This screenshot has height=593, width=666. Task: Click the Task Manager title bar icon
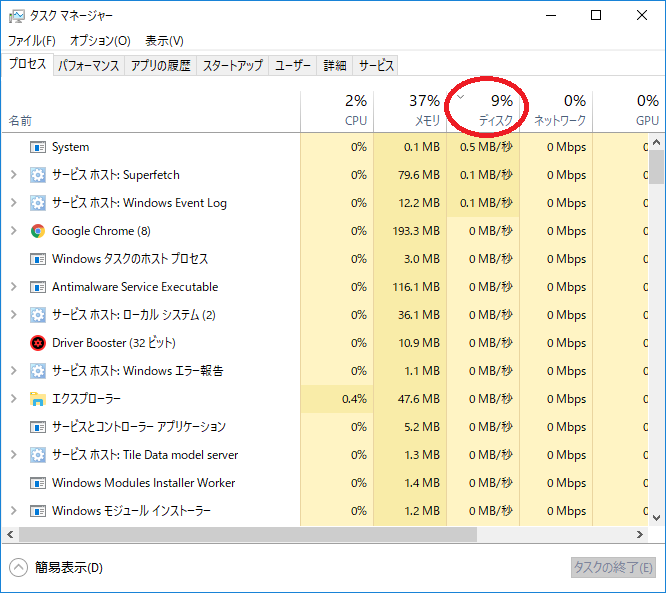[x=17, y=16]
